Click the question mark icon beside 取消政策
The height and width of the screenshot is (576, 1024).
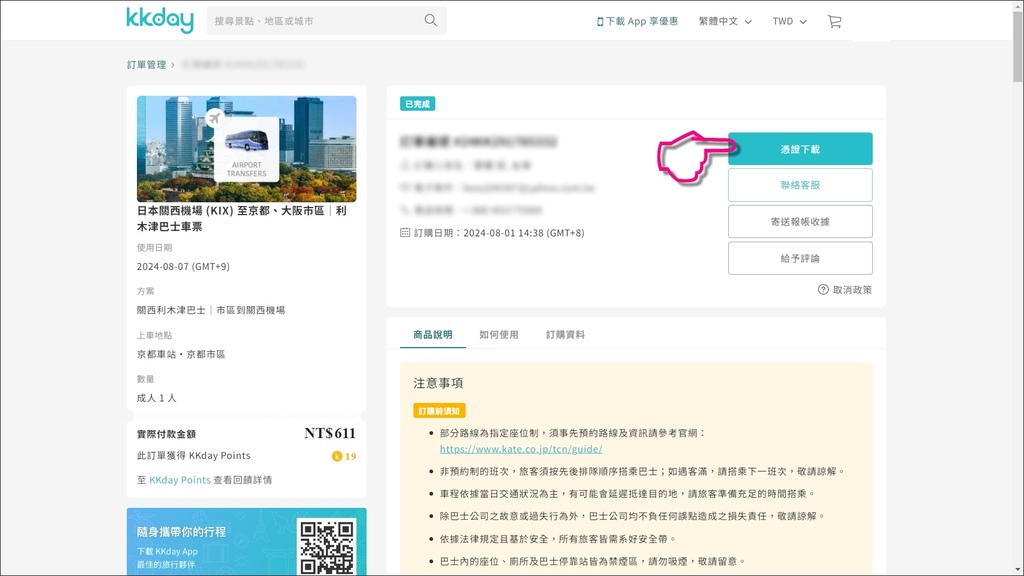(x=823, y=289)
